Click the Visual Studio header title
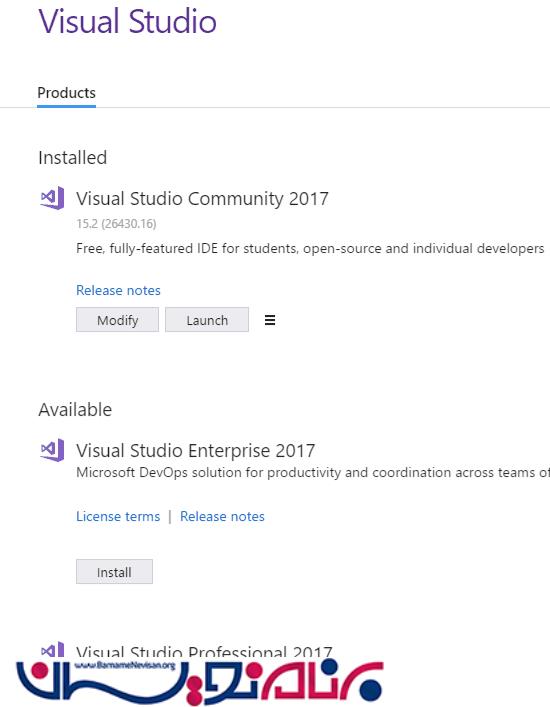Screen dimensions: 550x707 (128, 21)
